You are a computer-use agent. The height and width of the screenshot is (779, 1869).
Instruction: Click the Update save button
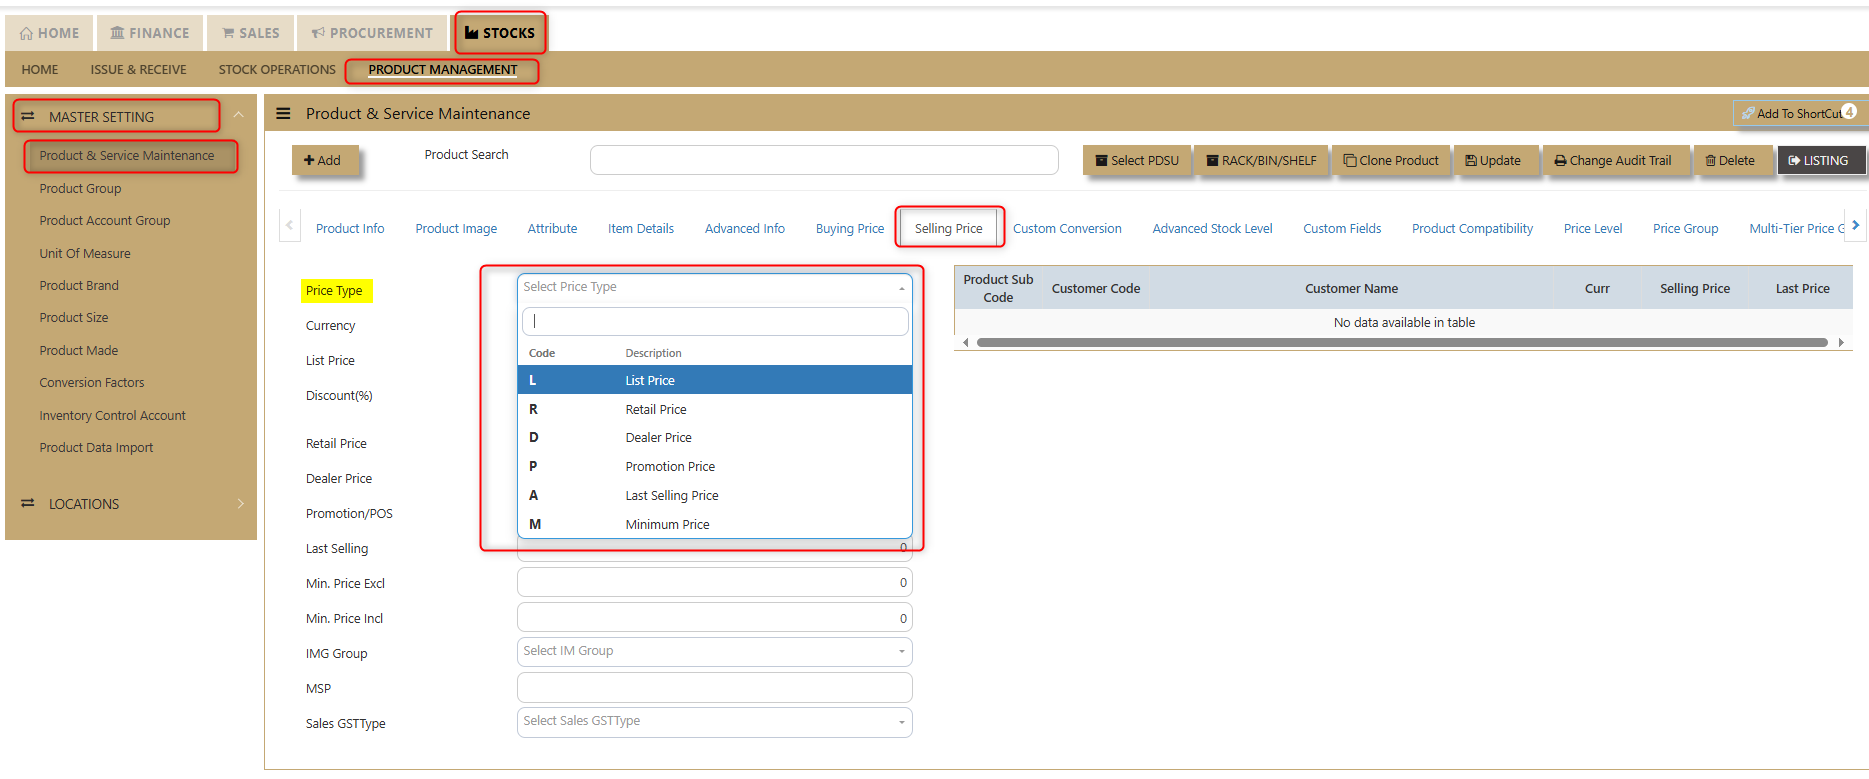(x=1495, y=160)
